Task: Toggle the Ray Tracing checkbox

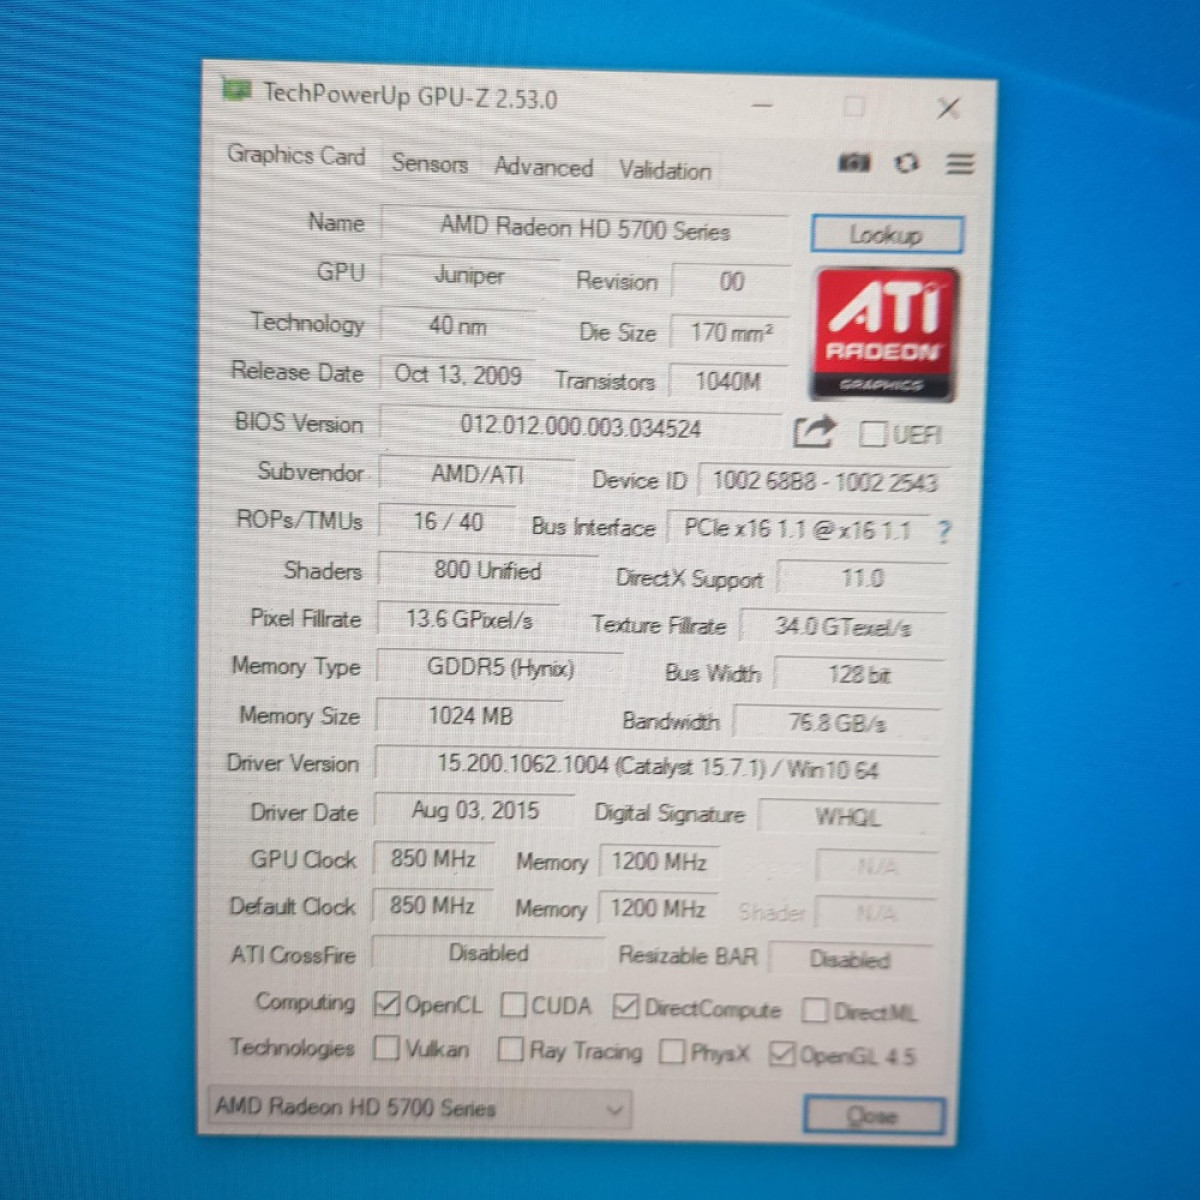Action: 510,1049
